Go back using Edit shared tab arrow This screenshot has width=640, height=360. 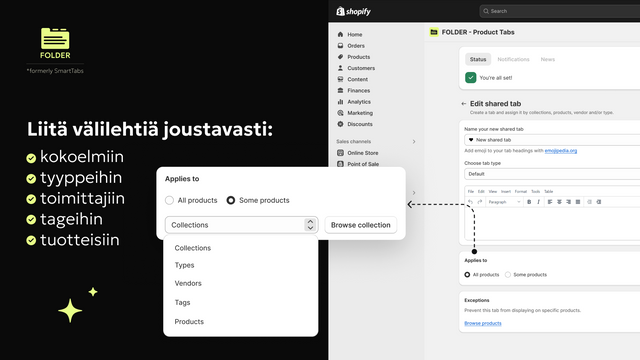click(464, 104)
